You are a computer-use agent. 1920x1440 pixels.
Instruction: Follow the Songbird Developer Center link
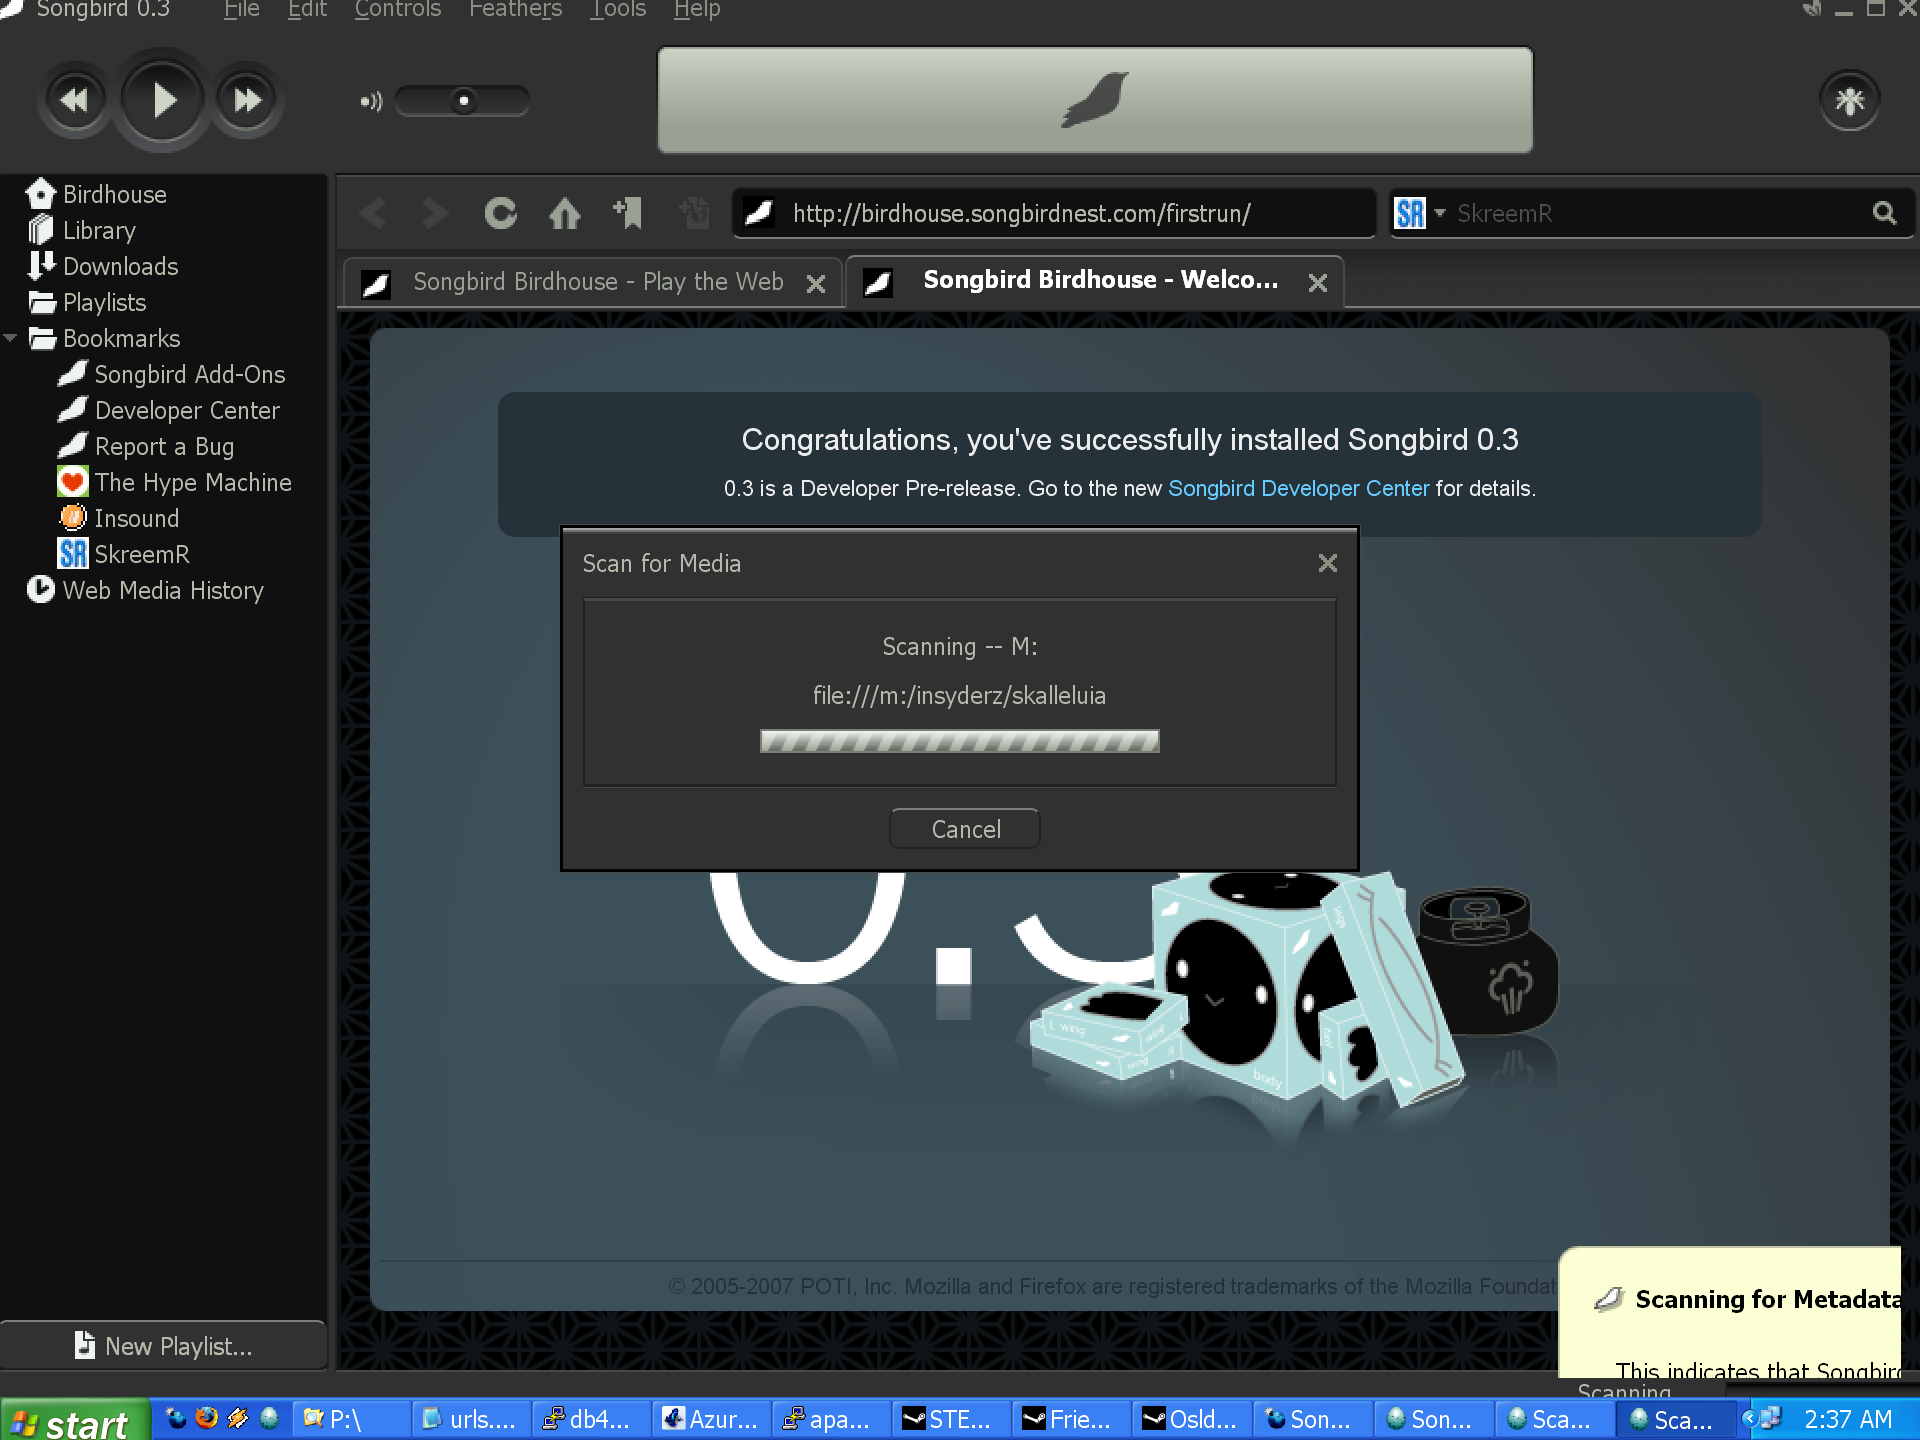(1298, 488)
